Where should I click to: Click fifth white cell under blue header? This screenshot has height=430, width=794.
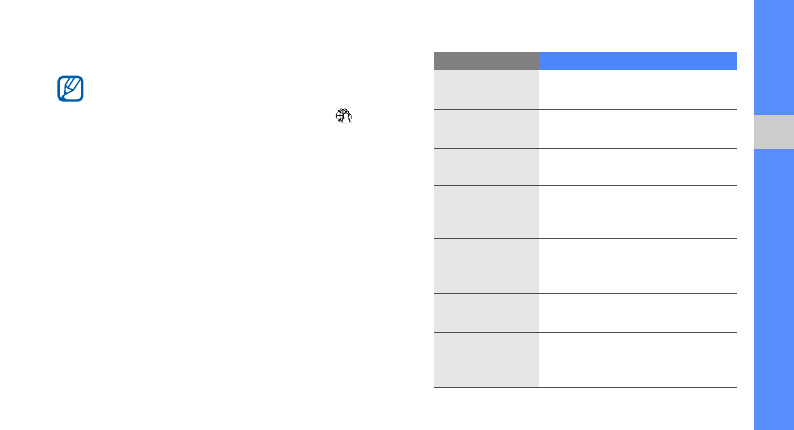point(637,266)
